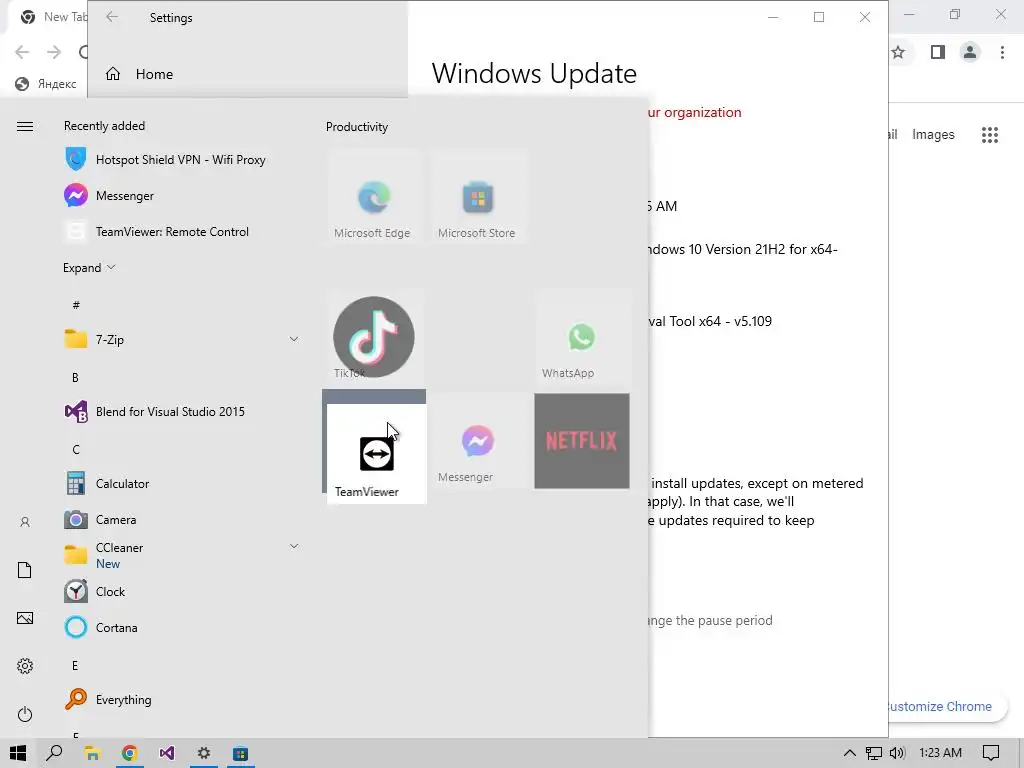The height and width of the screenshot is (768, 1024).
Task: Open taskbar Search
Action: [x=54, y=753]
